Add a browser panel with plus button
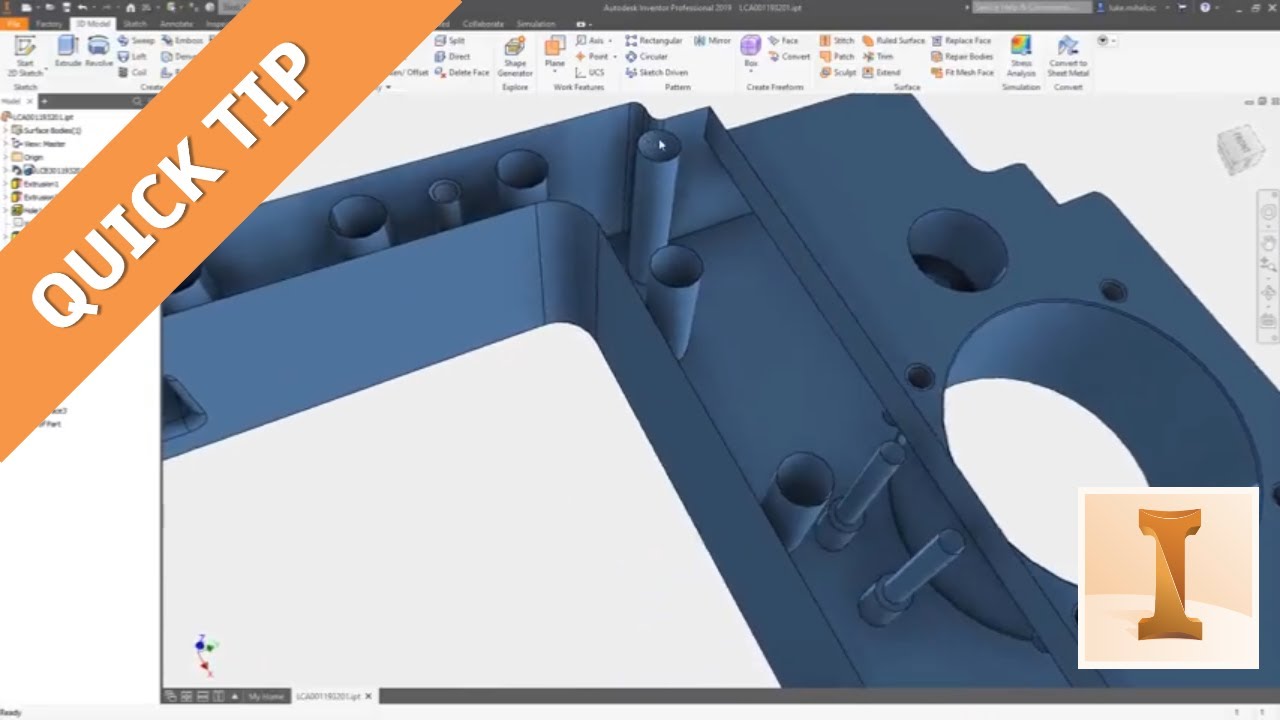 coord(44,101)
